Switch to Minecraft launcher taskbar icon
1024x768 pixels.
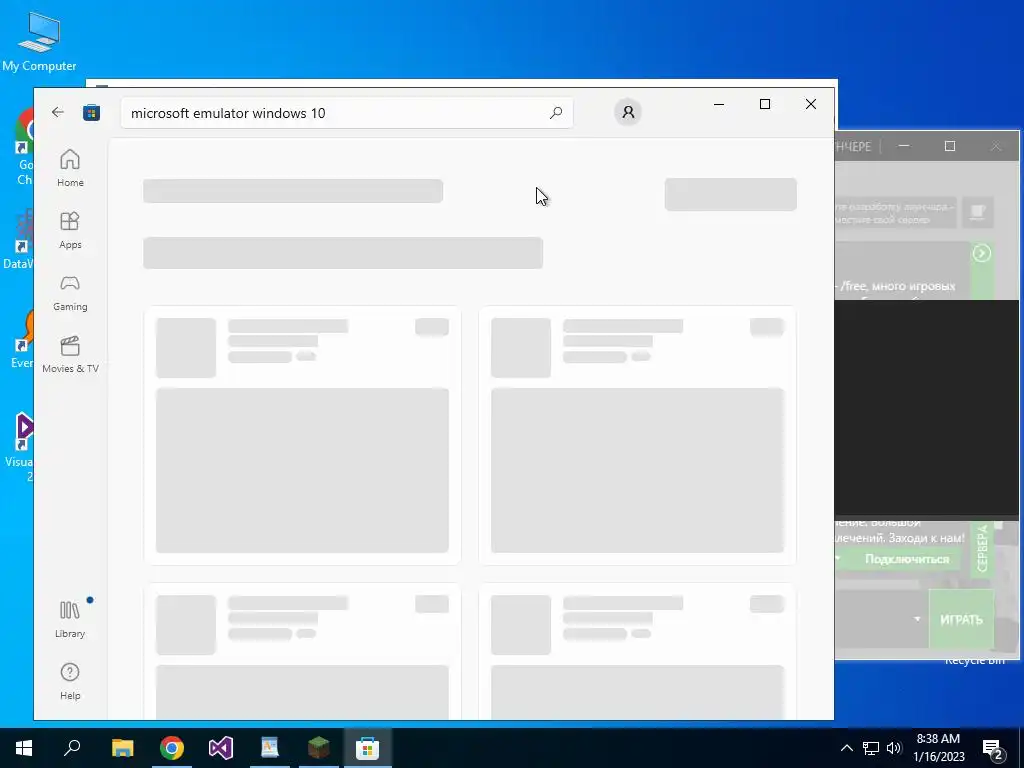(x=319, y=748)
